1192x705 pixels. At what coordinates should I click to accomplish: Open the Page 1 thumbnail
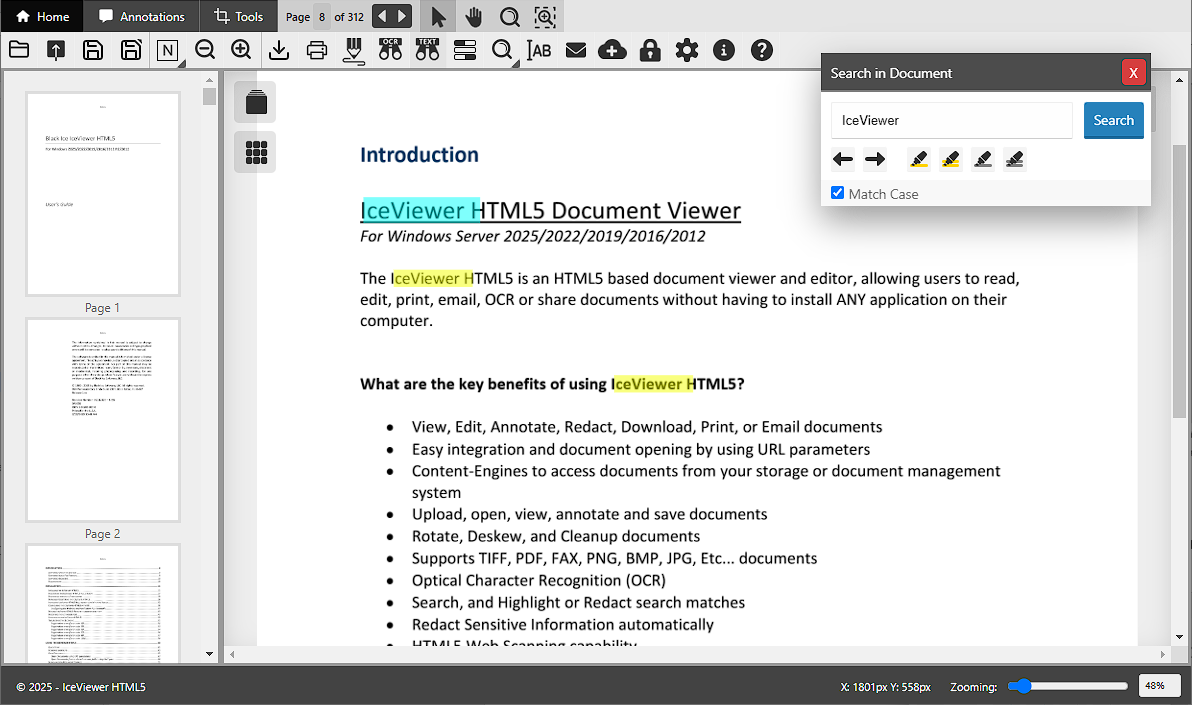[103, 194]
